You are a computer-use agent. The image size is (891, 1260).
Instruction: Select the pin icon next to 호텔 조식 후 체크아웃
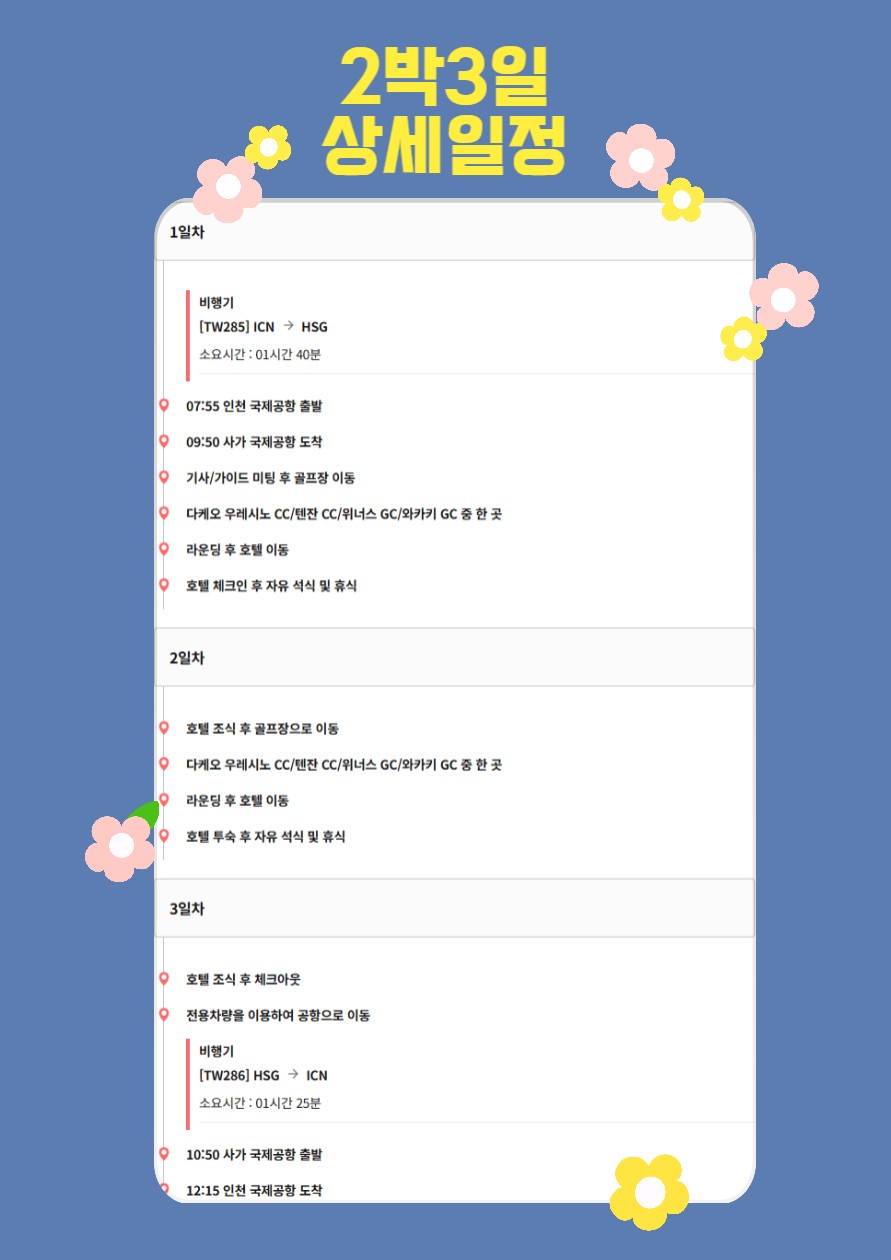[164, 980]
